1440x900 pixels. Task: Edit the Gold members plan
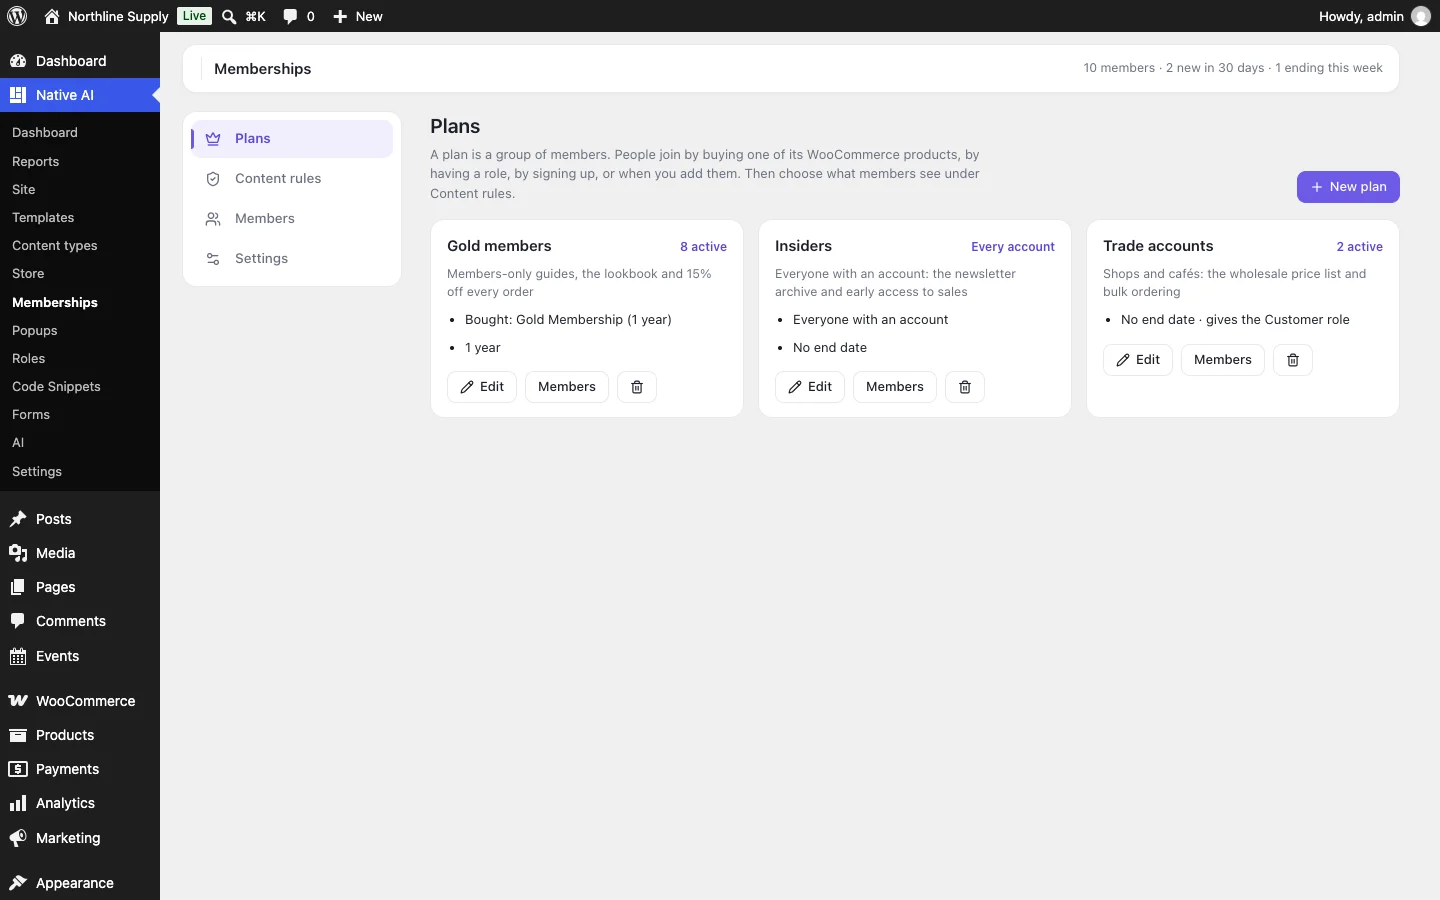(x=482, y=387)
